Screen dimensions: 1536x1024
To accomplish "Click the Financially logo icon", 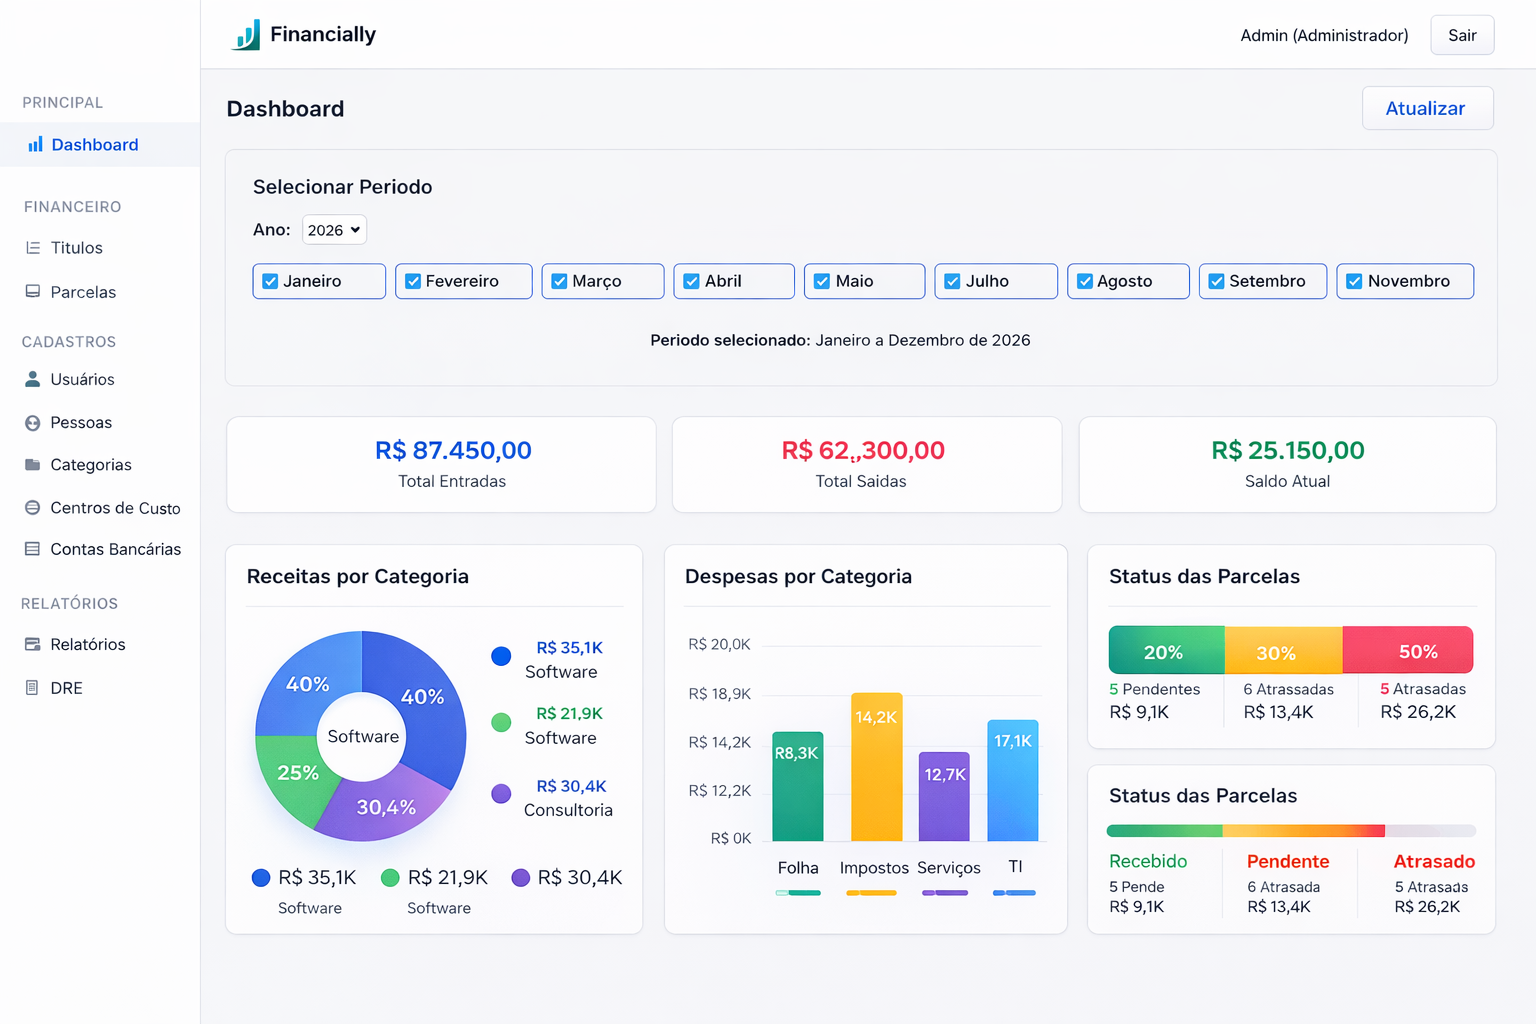I will tap(246, 35).
